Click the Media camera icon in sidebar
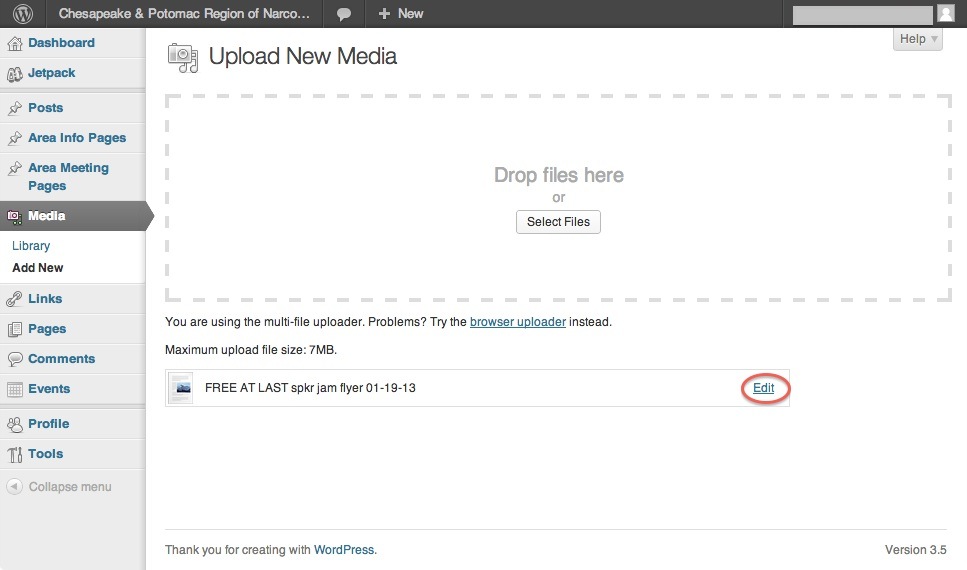Viewport: 967px width, 570px height. 15,217
